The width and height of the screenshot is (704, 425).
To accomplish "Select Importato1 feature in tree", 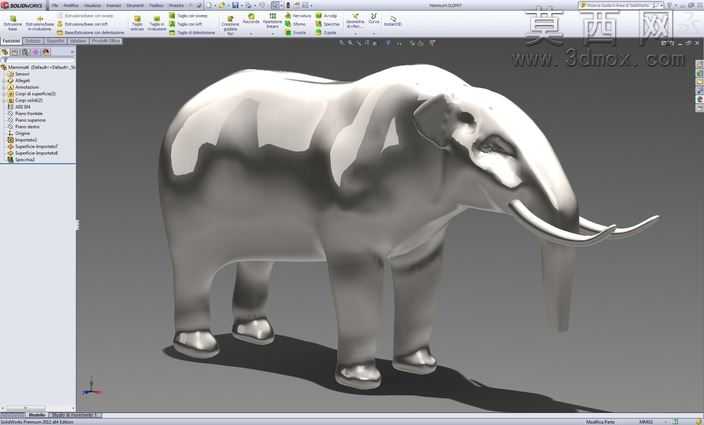I will coord(26,140).
